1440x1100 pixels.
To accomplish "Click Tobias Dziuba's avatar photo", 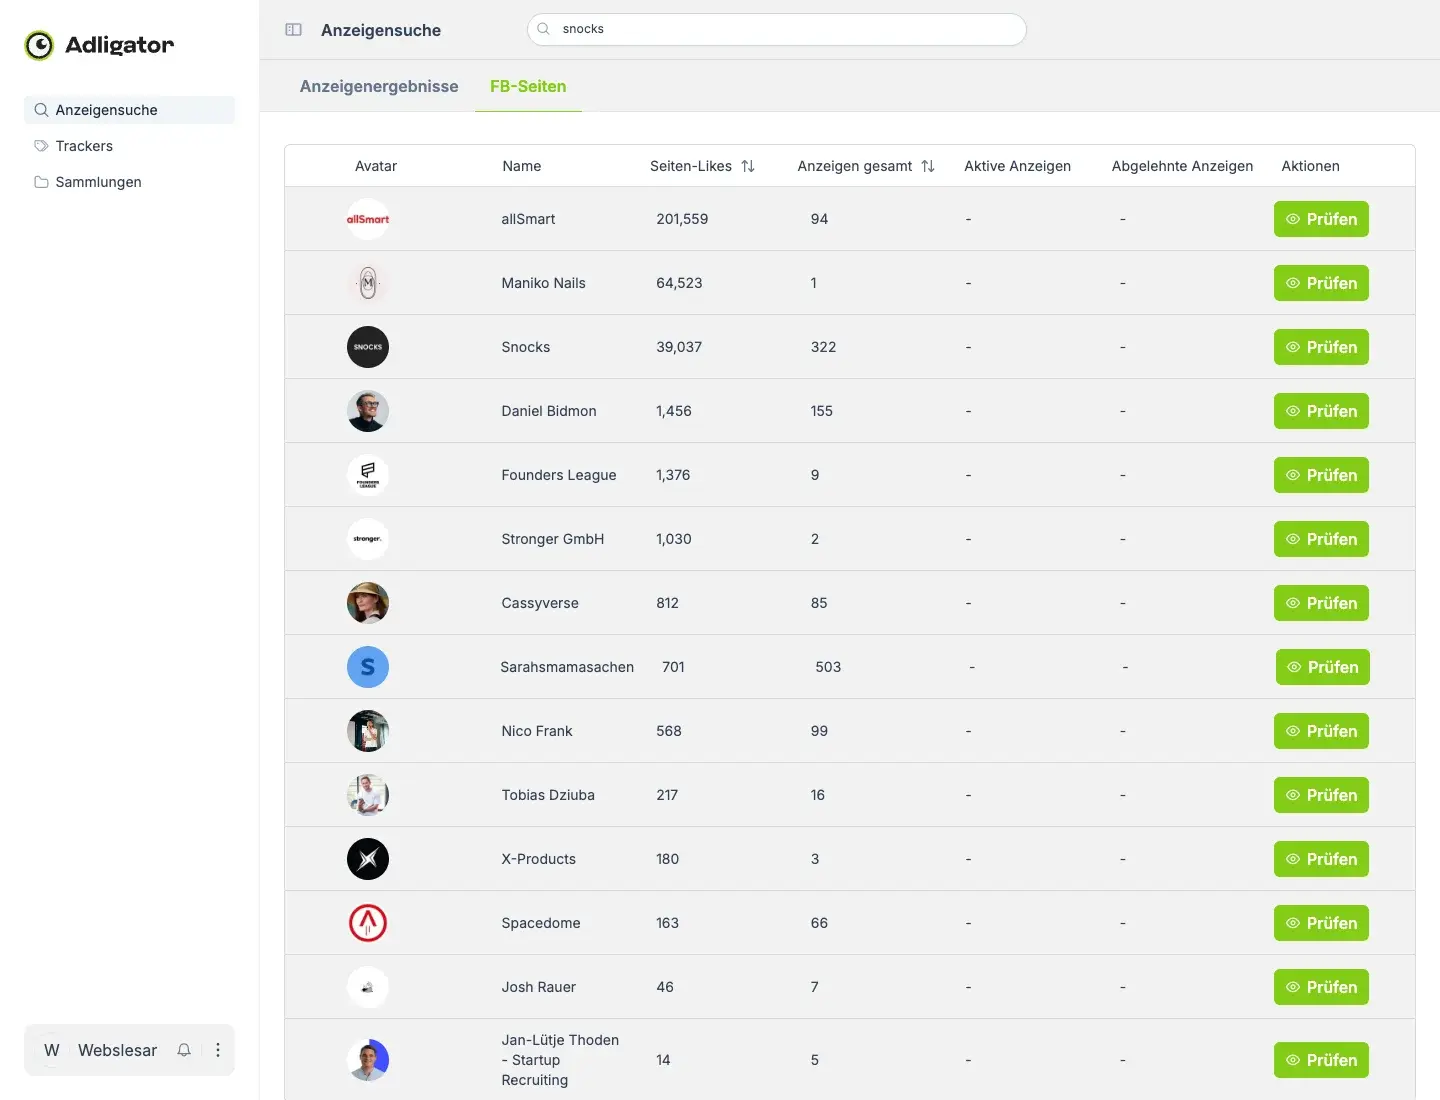I will (368, 795).
